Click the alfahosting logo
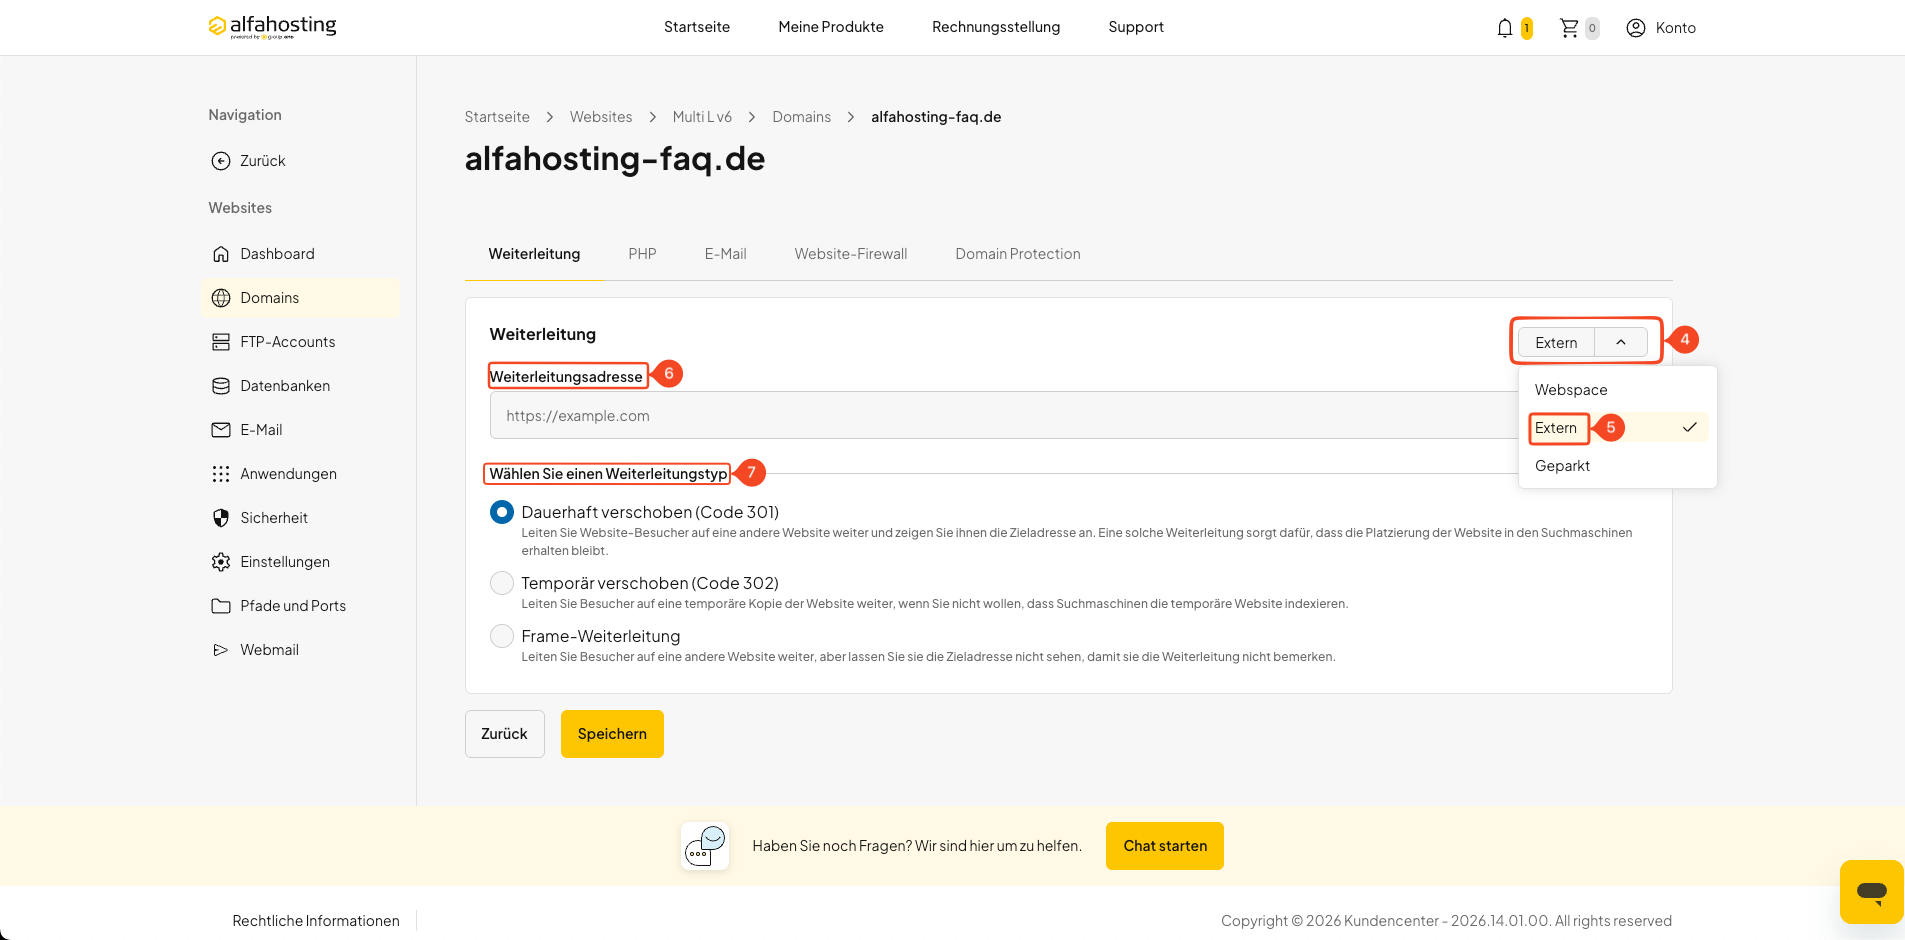Screen dimensions: 1905x940 272,26
